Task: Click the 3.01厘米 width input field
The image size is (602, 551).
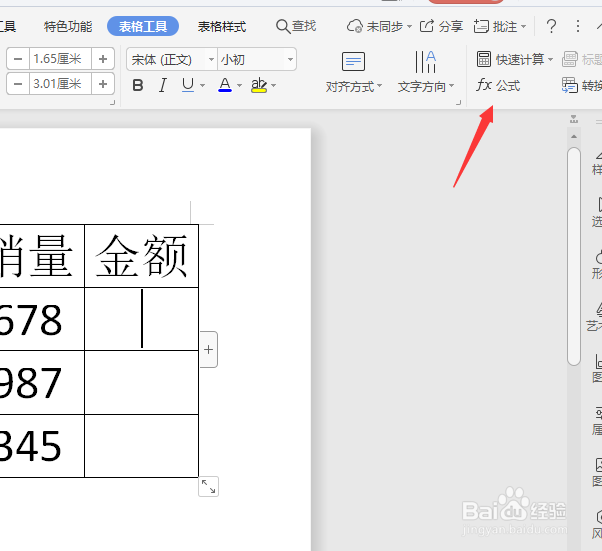Action: (x=60, y=84)
